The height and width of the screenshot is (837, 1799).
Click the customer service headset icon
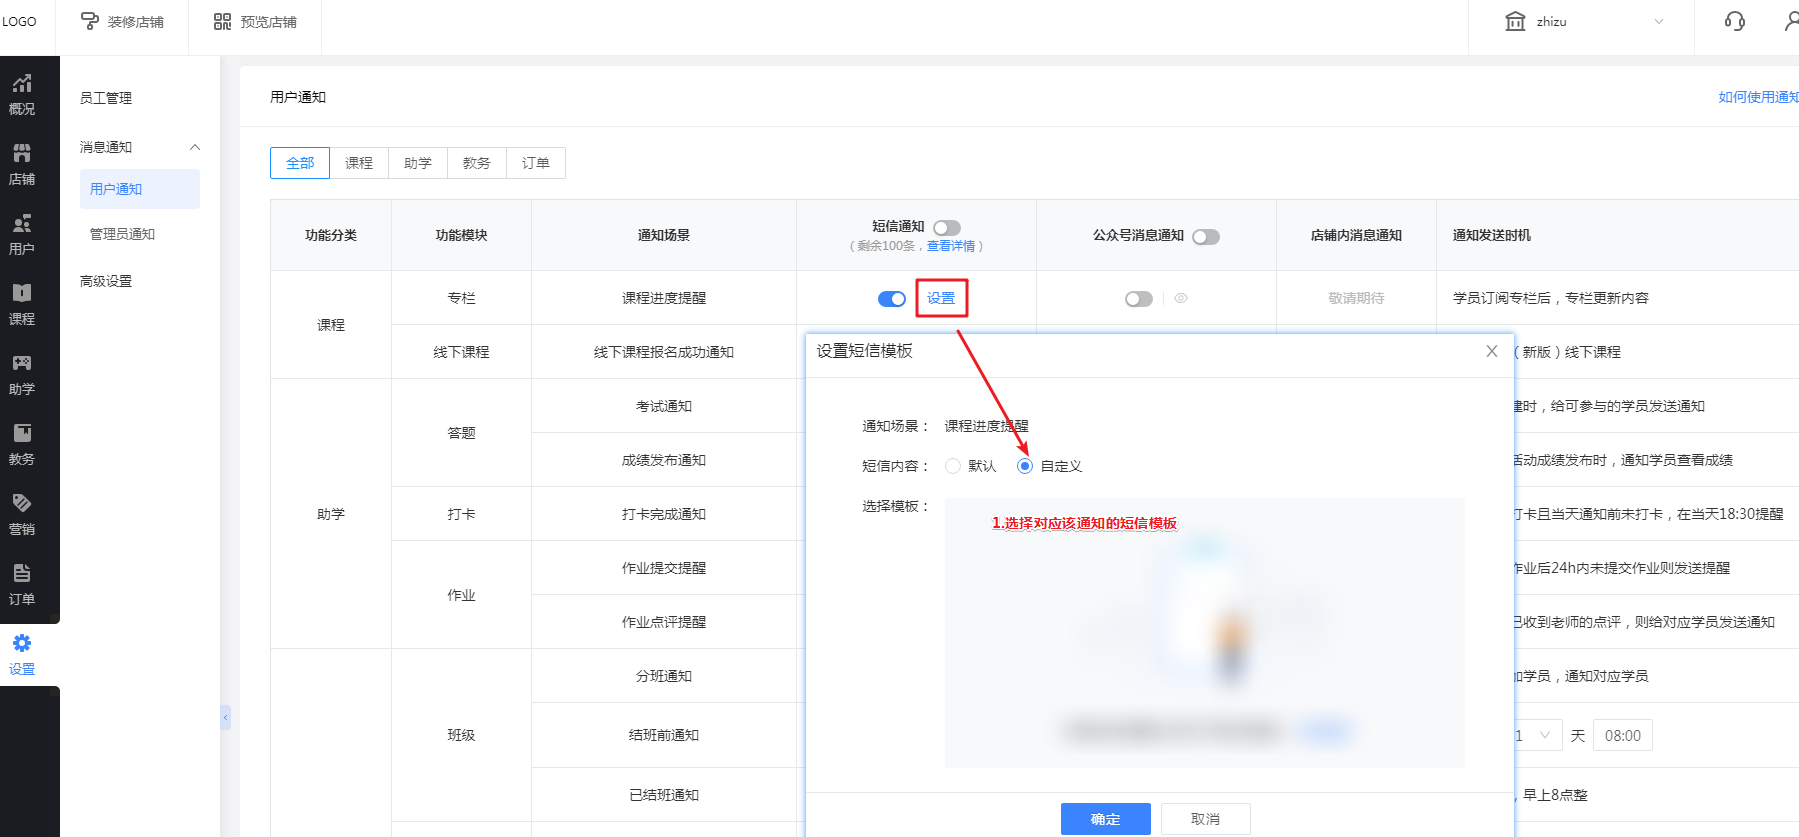pos(1735,21)
